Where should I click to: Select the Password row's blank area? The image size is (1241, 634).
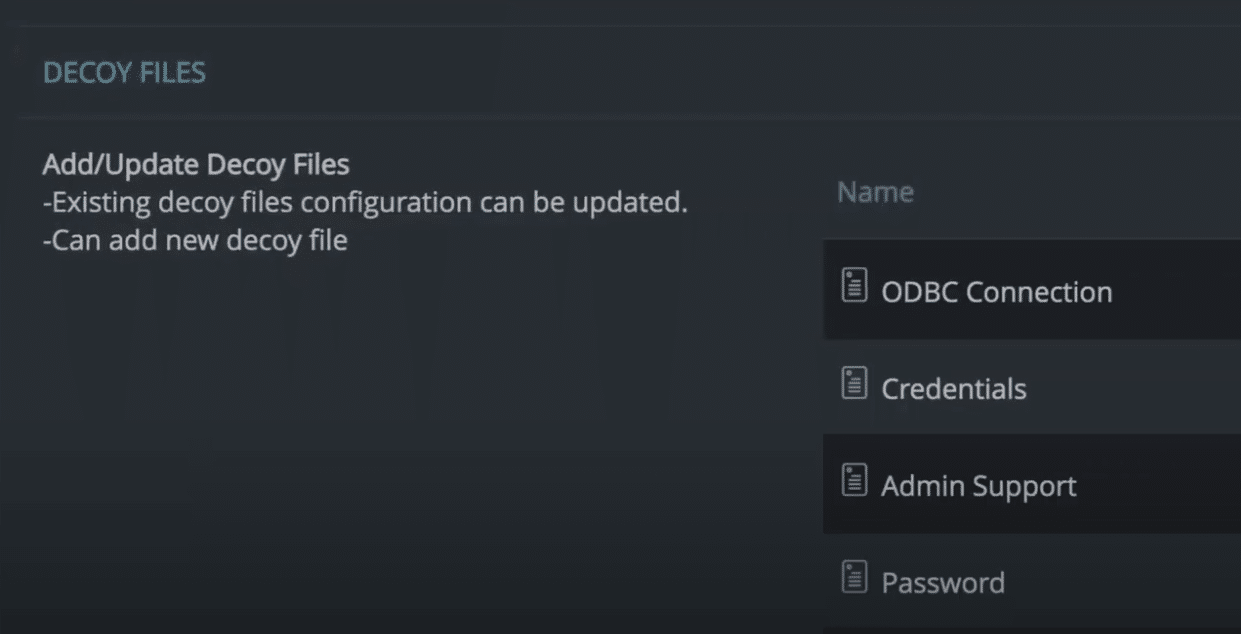(x=1125, y=582)
